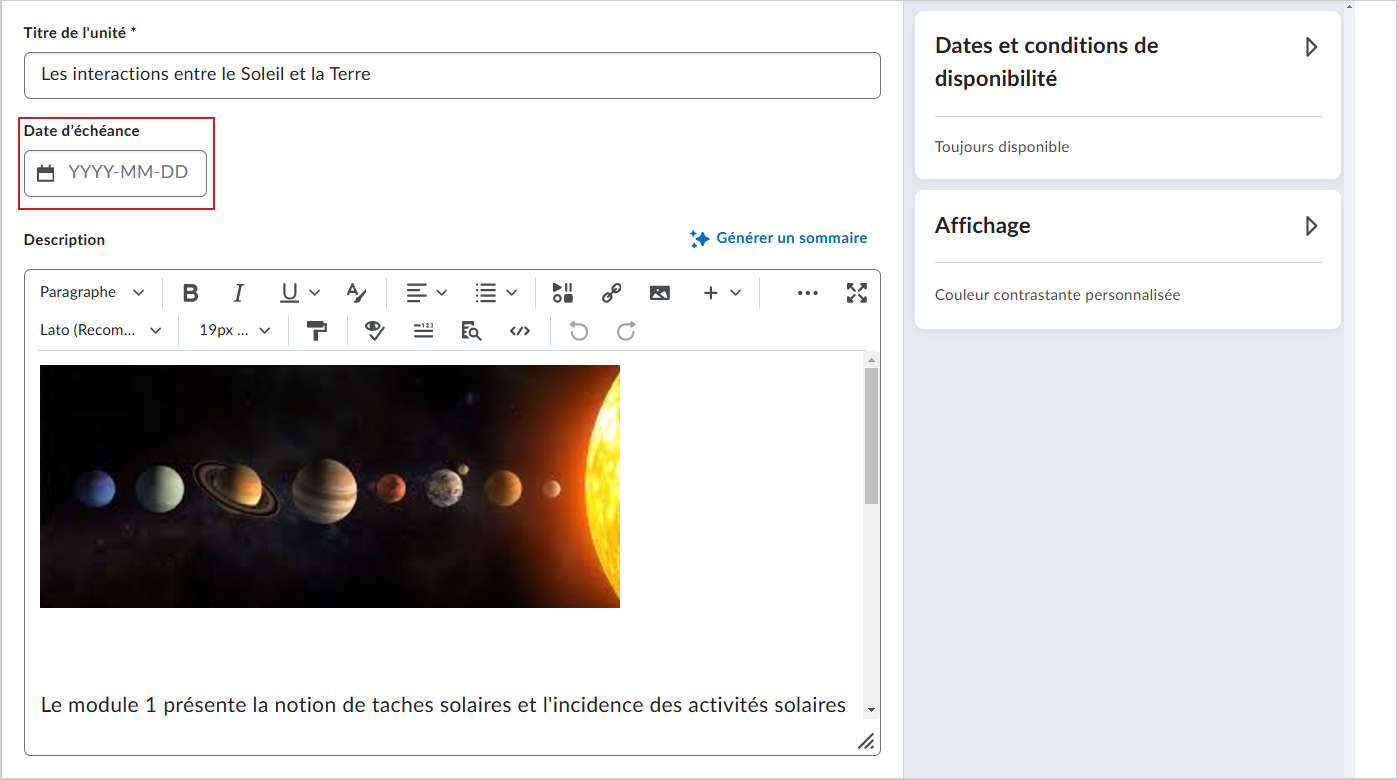Viewport: 1398px width, 780px height.
Task: Click the Titre de l'unité text field
Action: coord(452,75)
